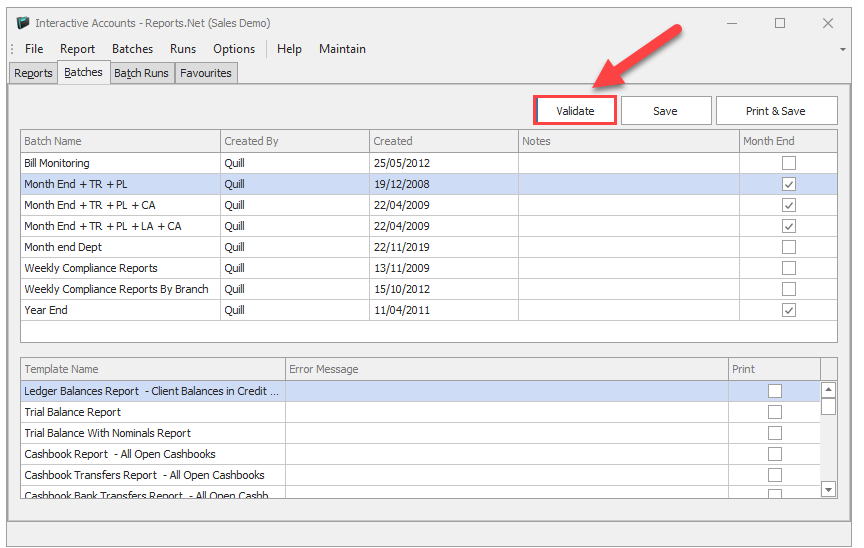Select the Month end Dept batch

point(429,247)
